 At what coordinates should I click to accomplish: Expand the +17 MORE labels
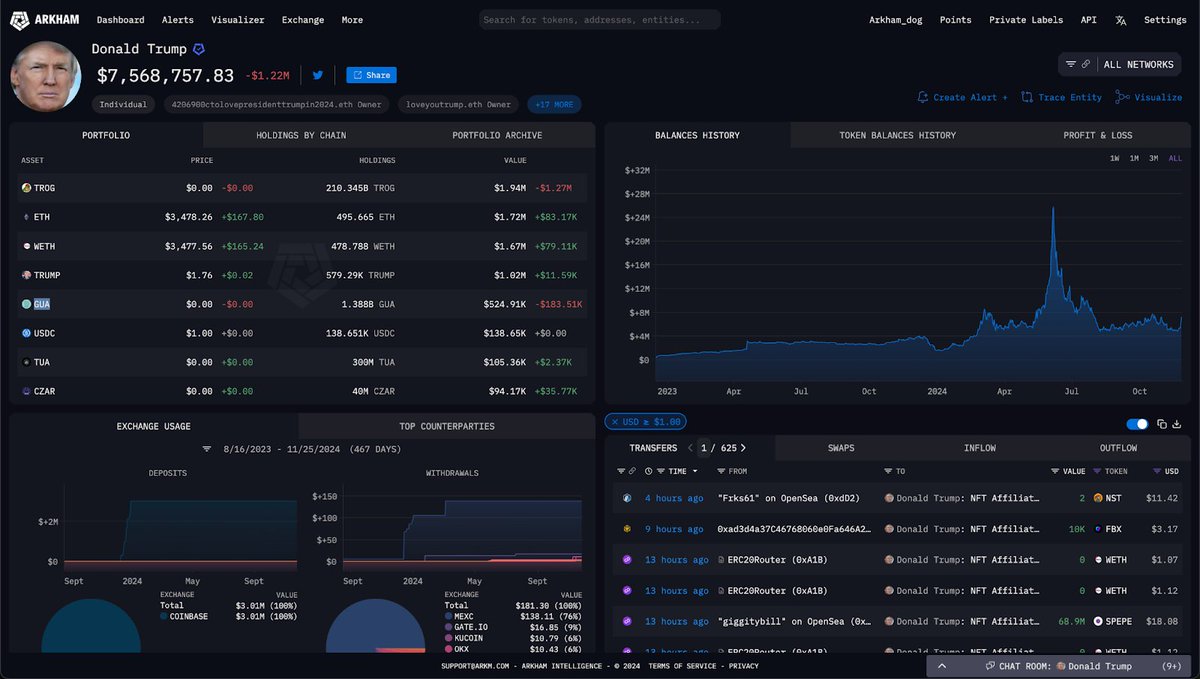(554, 104)
